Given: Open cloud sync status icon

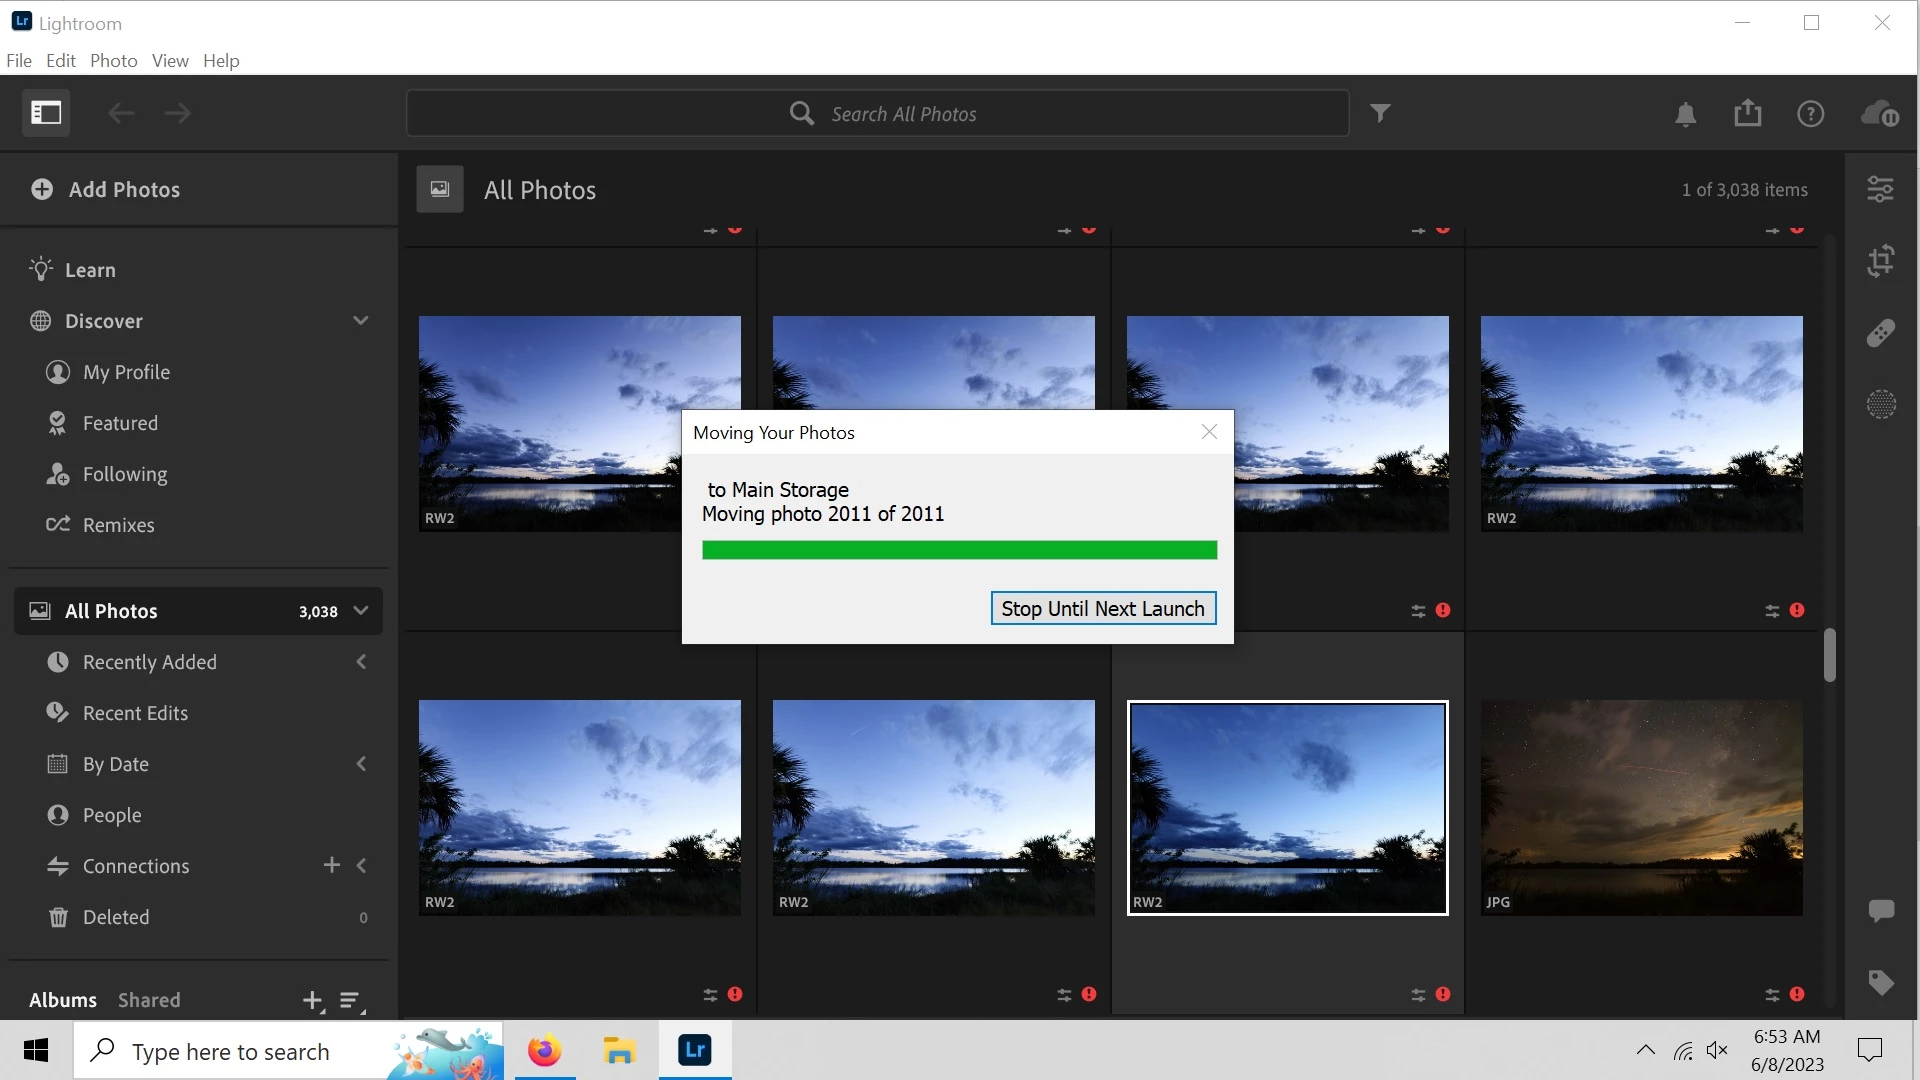Looking at the screenshot, I should 1880,113.
